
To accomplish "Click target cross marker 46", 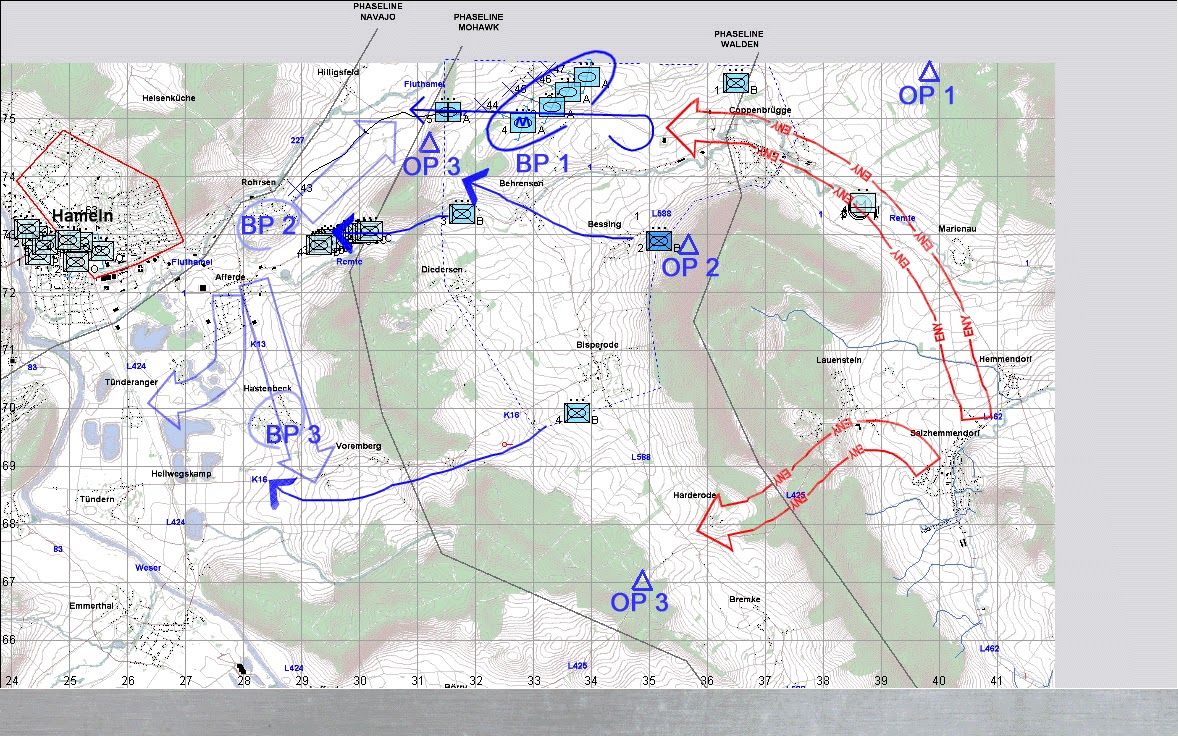I will pos(536,79).
